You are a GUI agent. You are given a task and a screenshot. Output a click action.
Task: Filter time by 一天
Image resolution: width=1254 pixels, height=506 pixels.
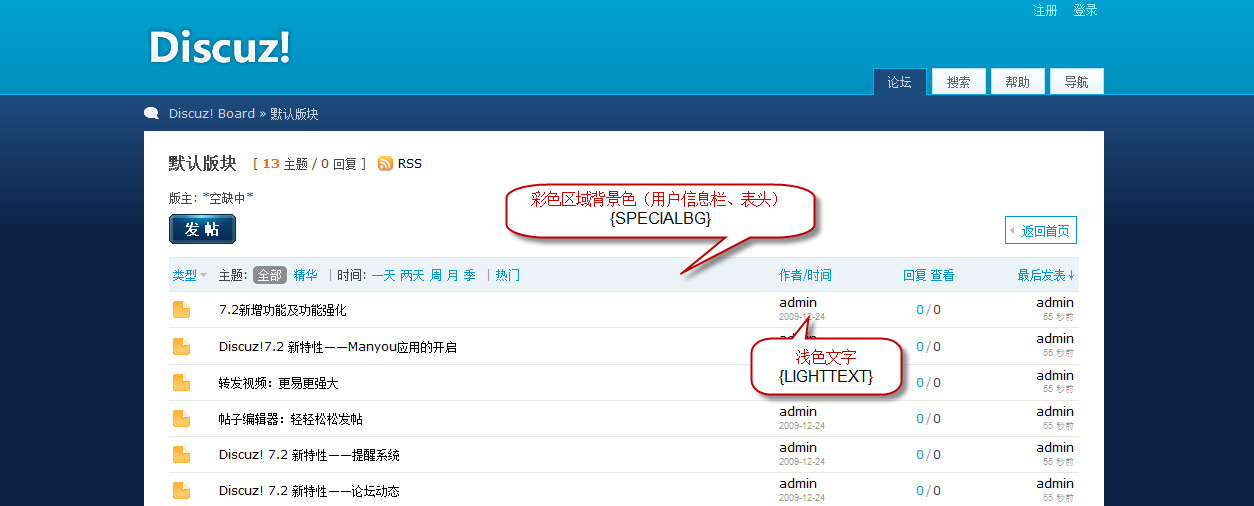coord(384,275)
